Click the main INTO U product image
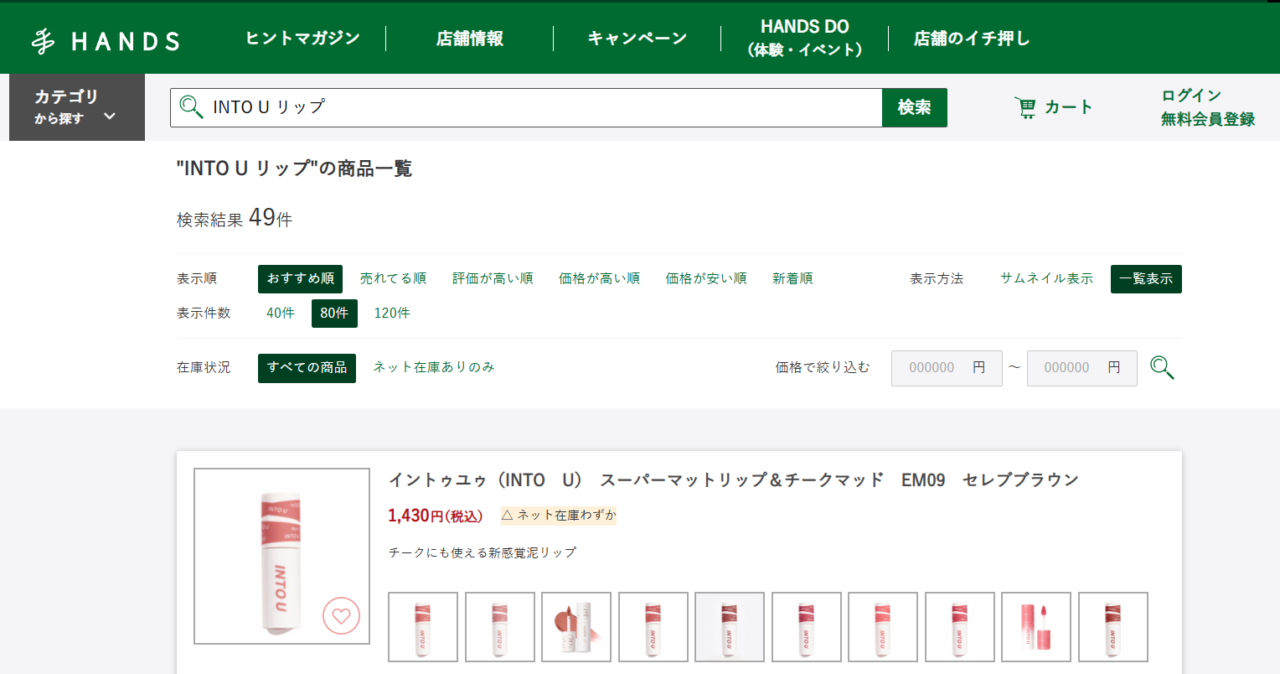 (x=282, y=556)
